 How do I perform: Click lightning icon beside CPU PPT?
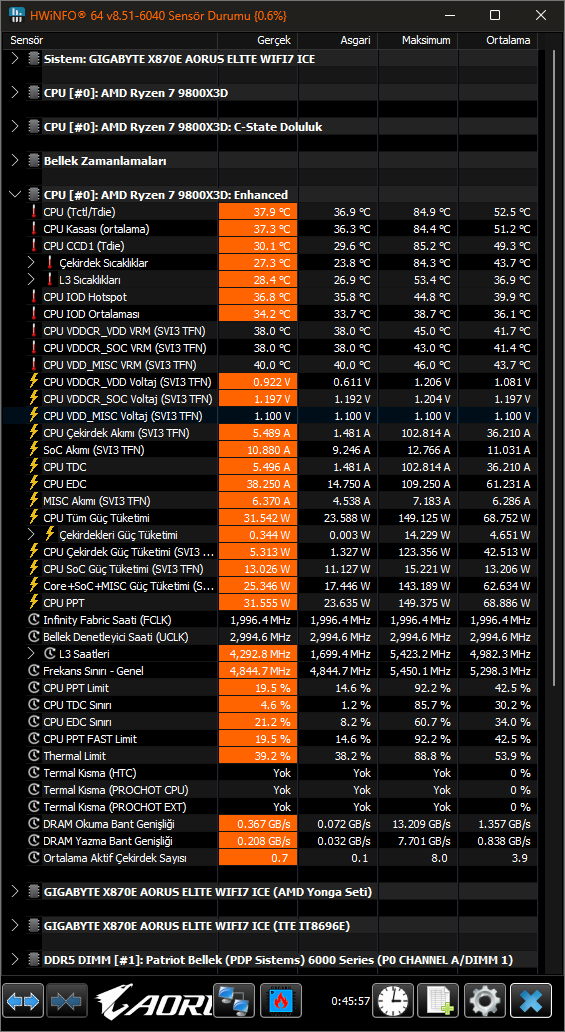(34, 602)
